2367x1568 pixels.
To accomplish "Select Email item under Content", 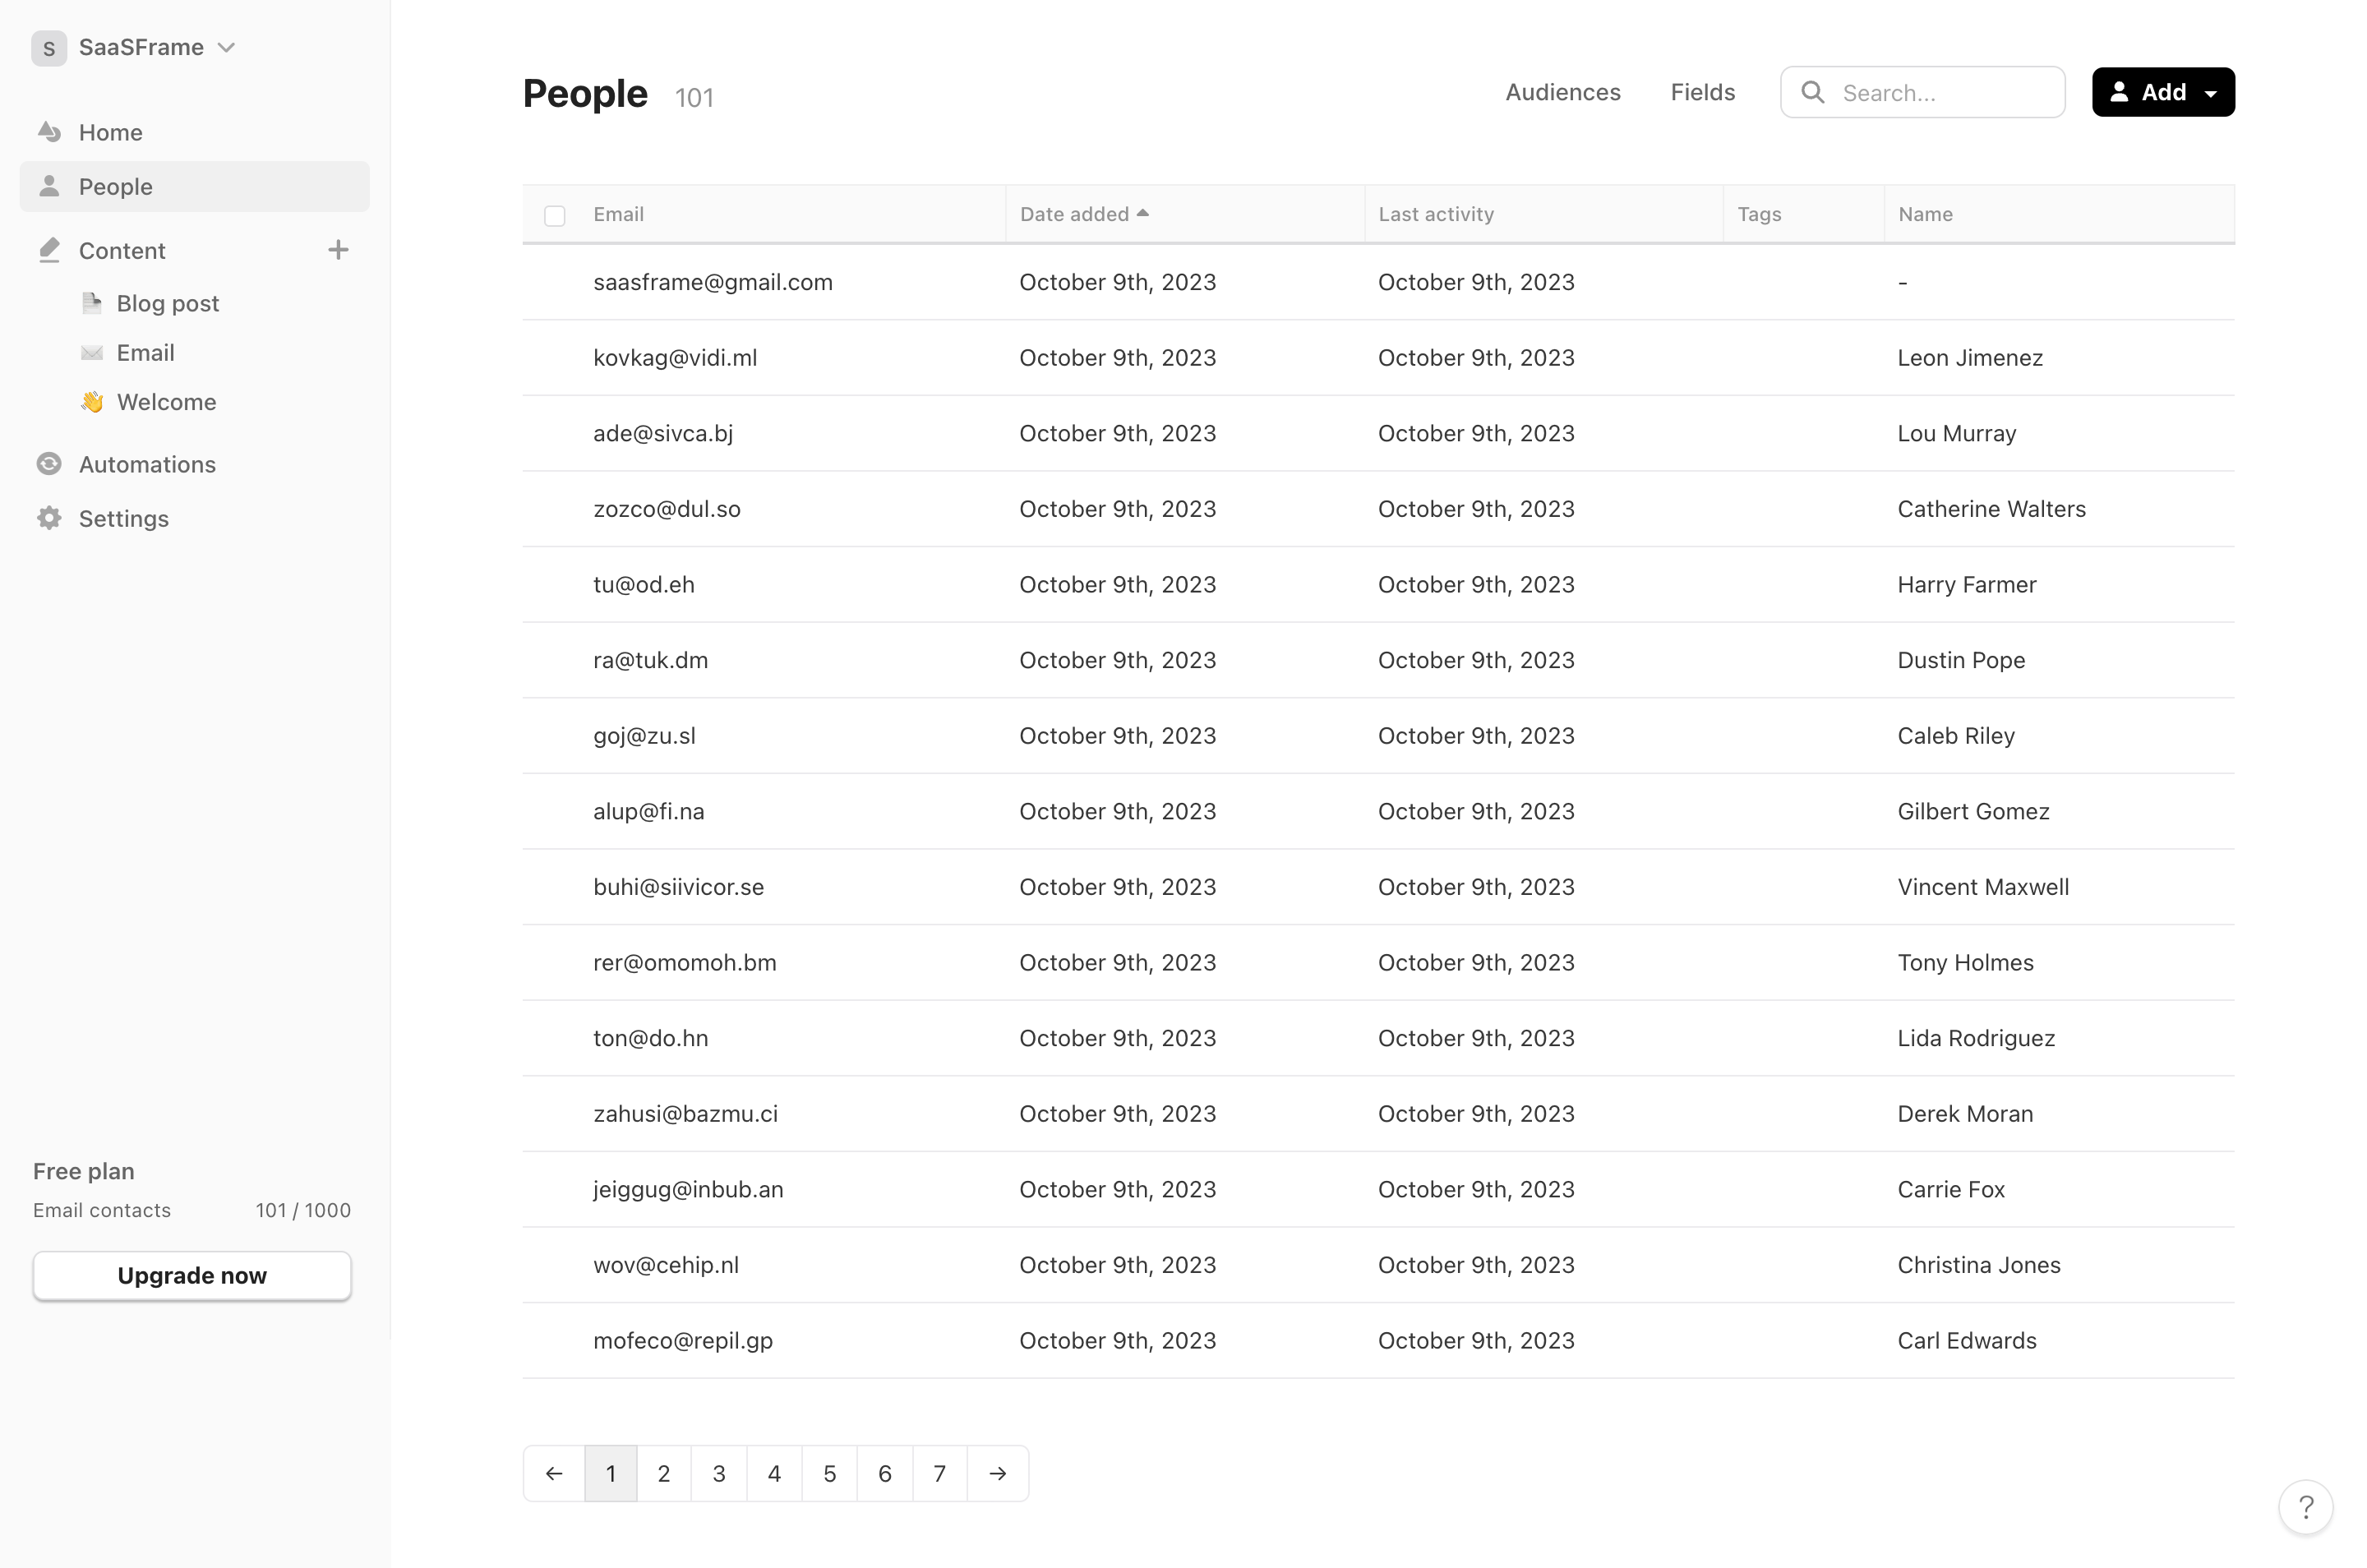I will click(x=145, y=353).
